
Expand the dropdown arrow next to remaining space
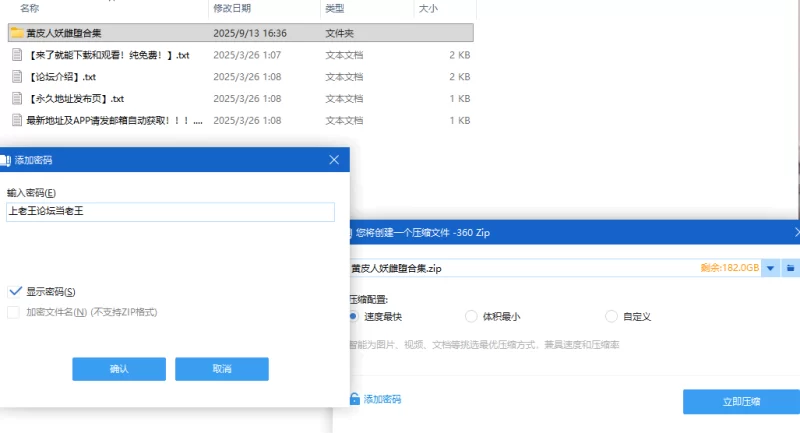click(770, 268)
